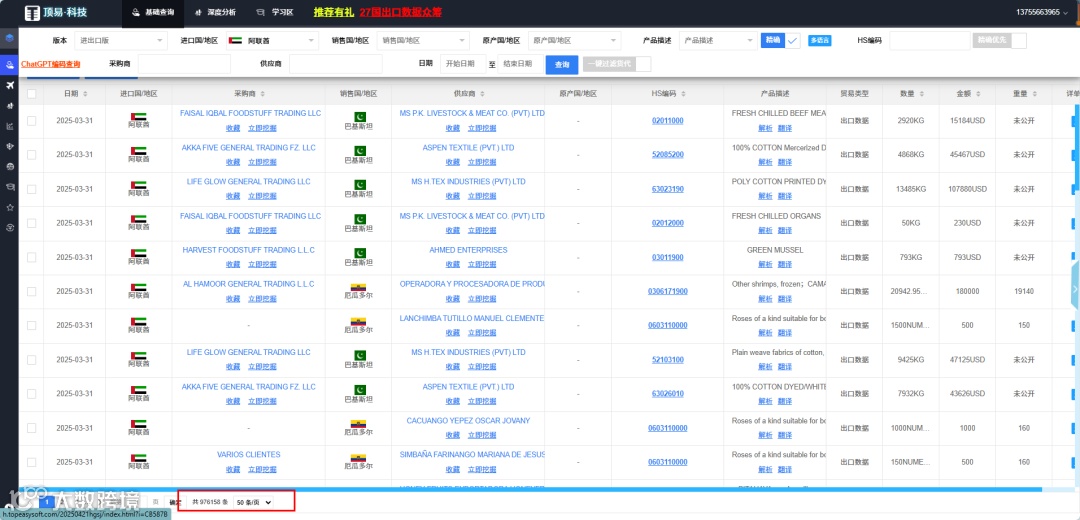
Task: Toggle the 精确 exact-match switch
Action: point(781,41)
